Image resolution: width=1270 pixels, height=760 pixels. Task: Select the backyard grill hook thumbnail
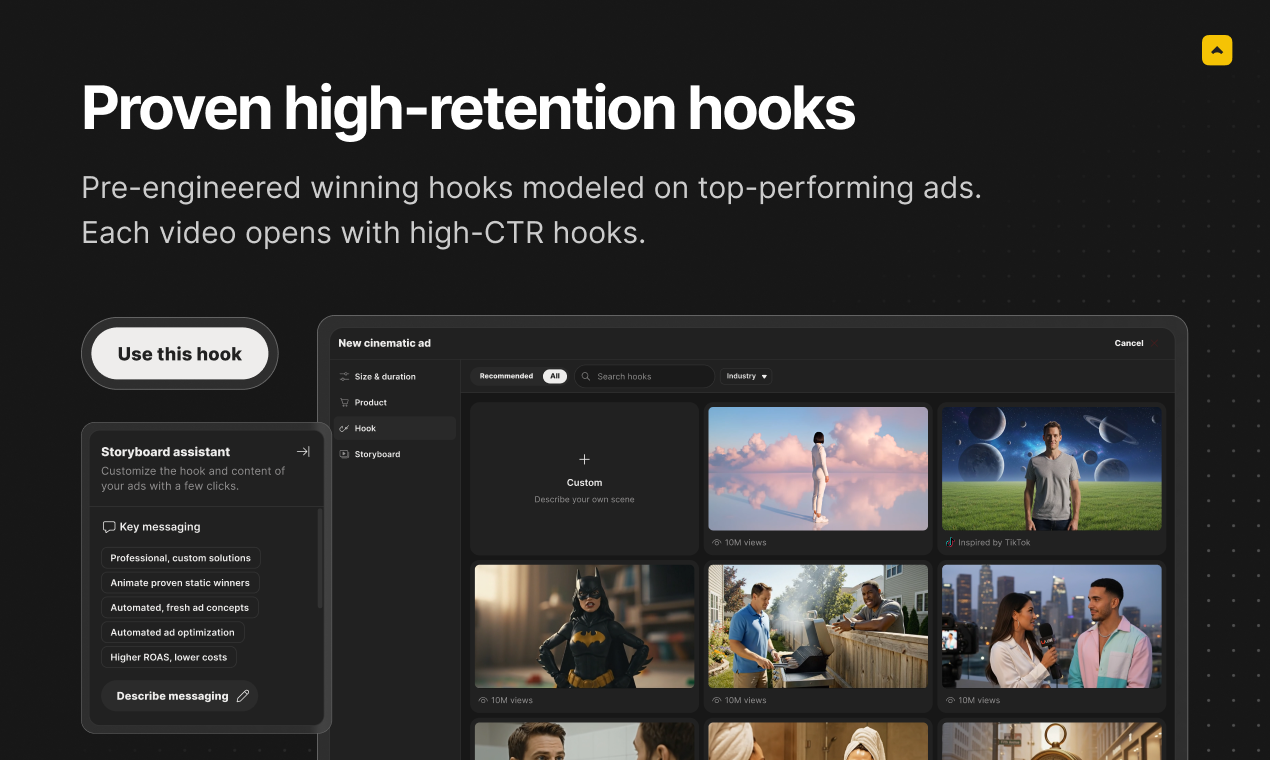(x=818, y=626)
